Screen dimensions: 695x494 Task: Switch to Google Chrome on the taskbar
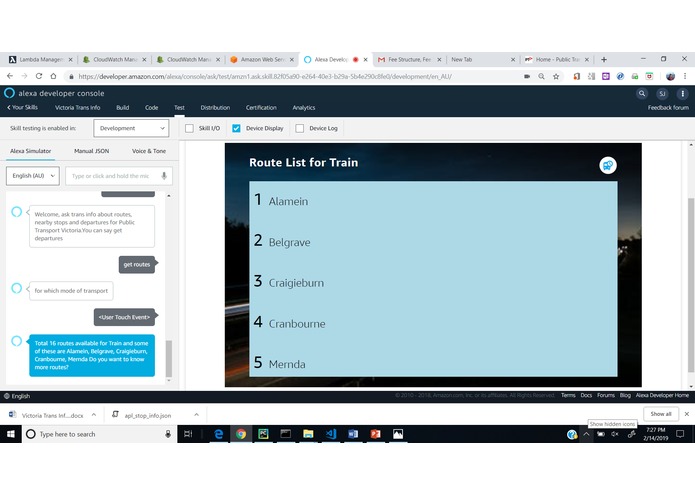(x=241, y=434)
